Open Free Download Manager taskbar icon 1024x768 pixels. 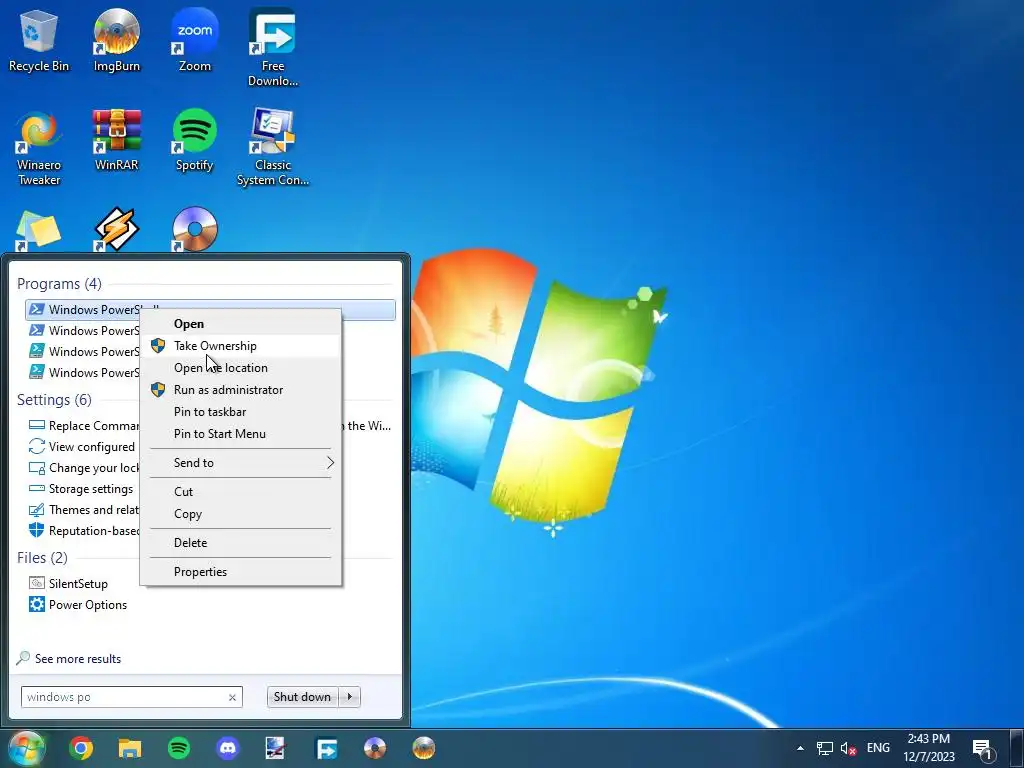327,748
